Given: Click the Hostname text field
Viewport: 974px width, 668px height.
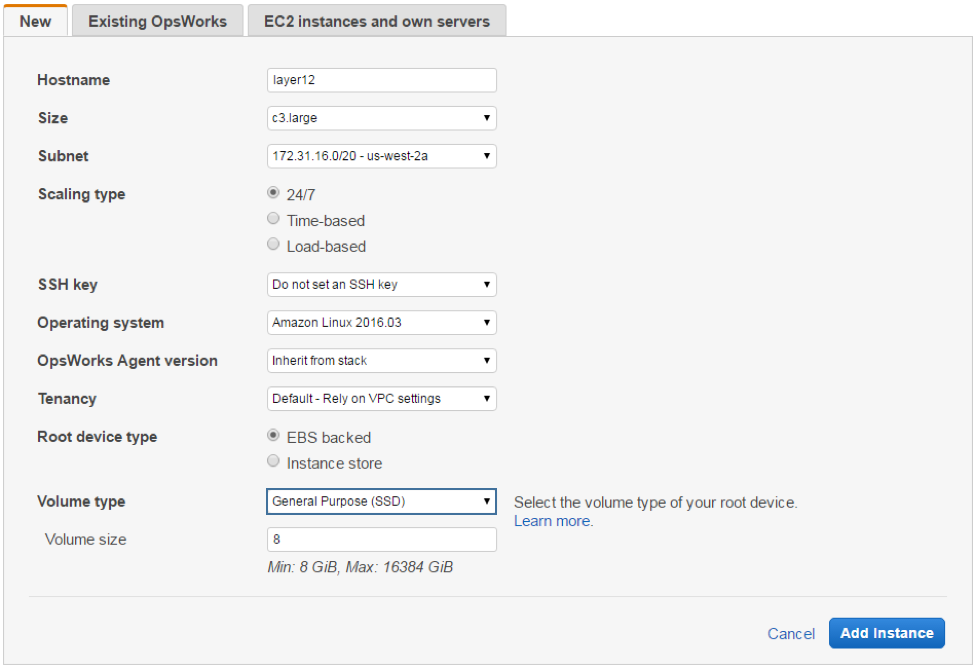Looking at the screenshot, I should coord(381,80).
